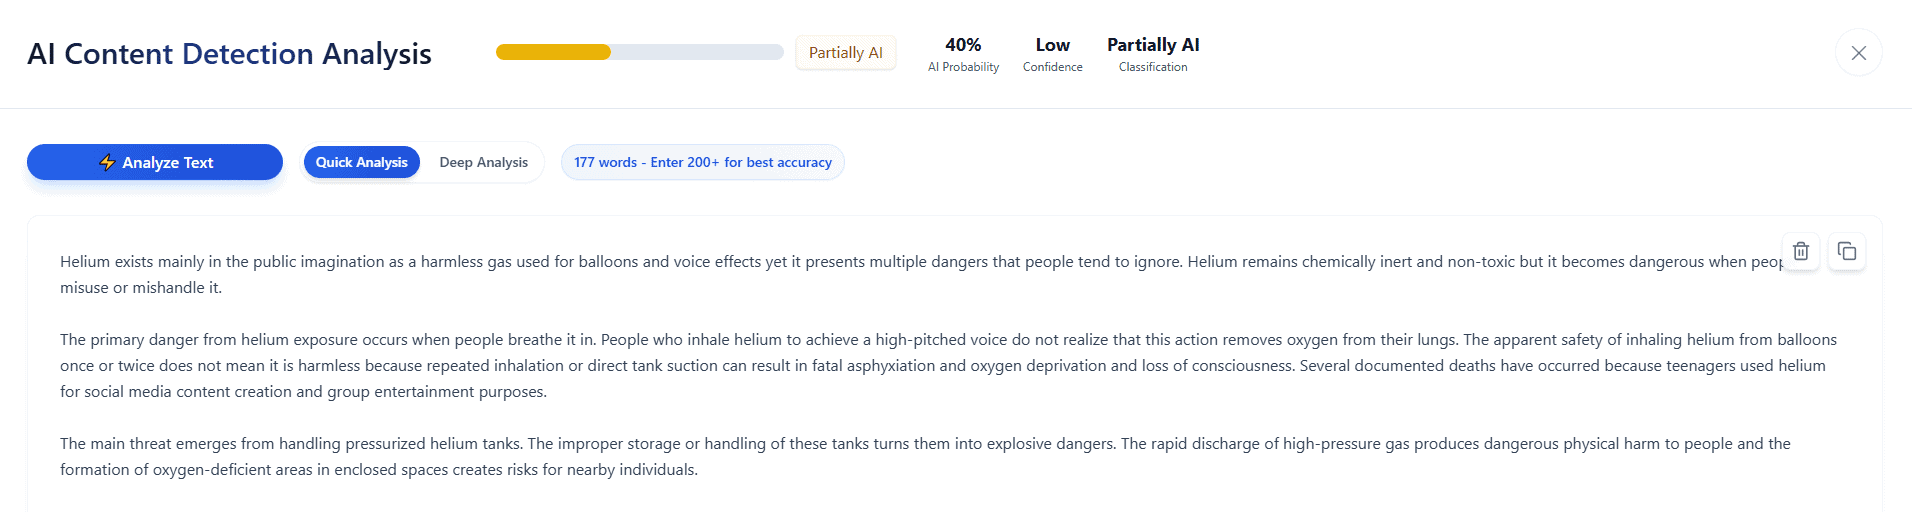This screenshot has height=512, width=1912.
Task: Click the AI Content Detection Analysis heading
Action: [229, 54]
